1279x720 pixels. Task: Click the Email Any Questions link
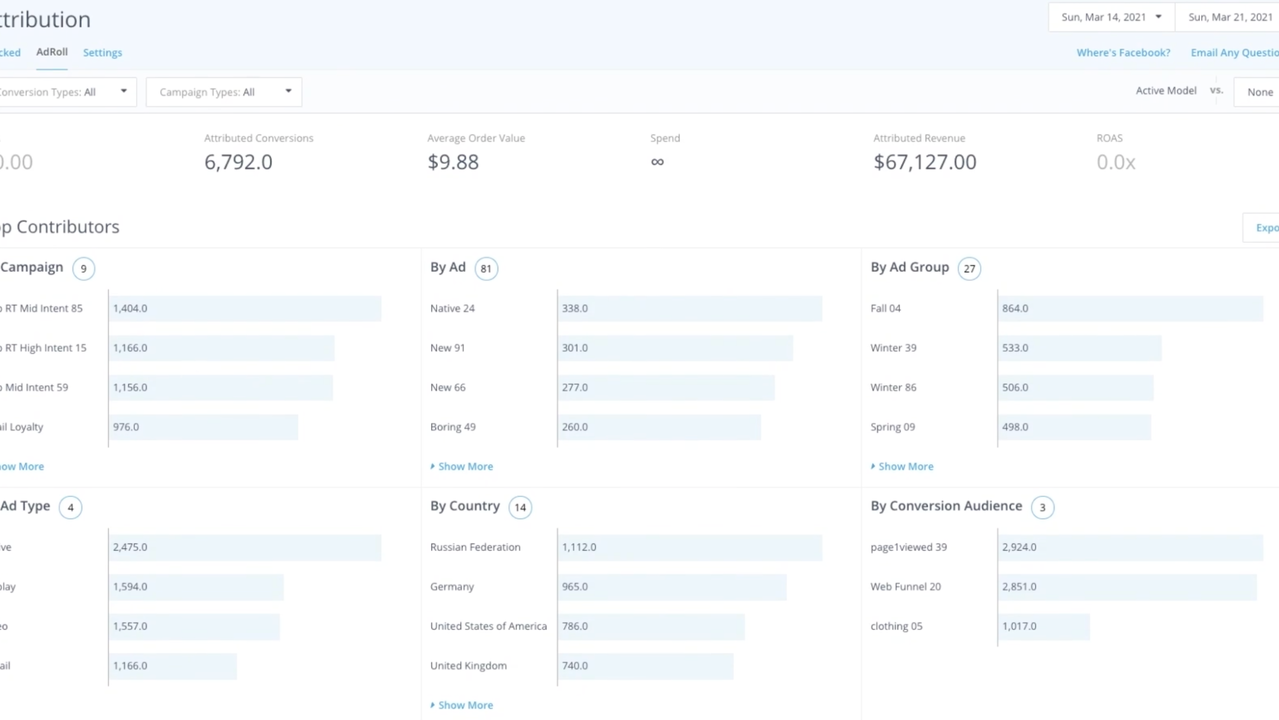click(x=1234, y=53)
